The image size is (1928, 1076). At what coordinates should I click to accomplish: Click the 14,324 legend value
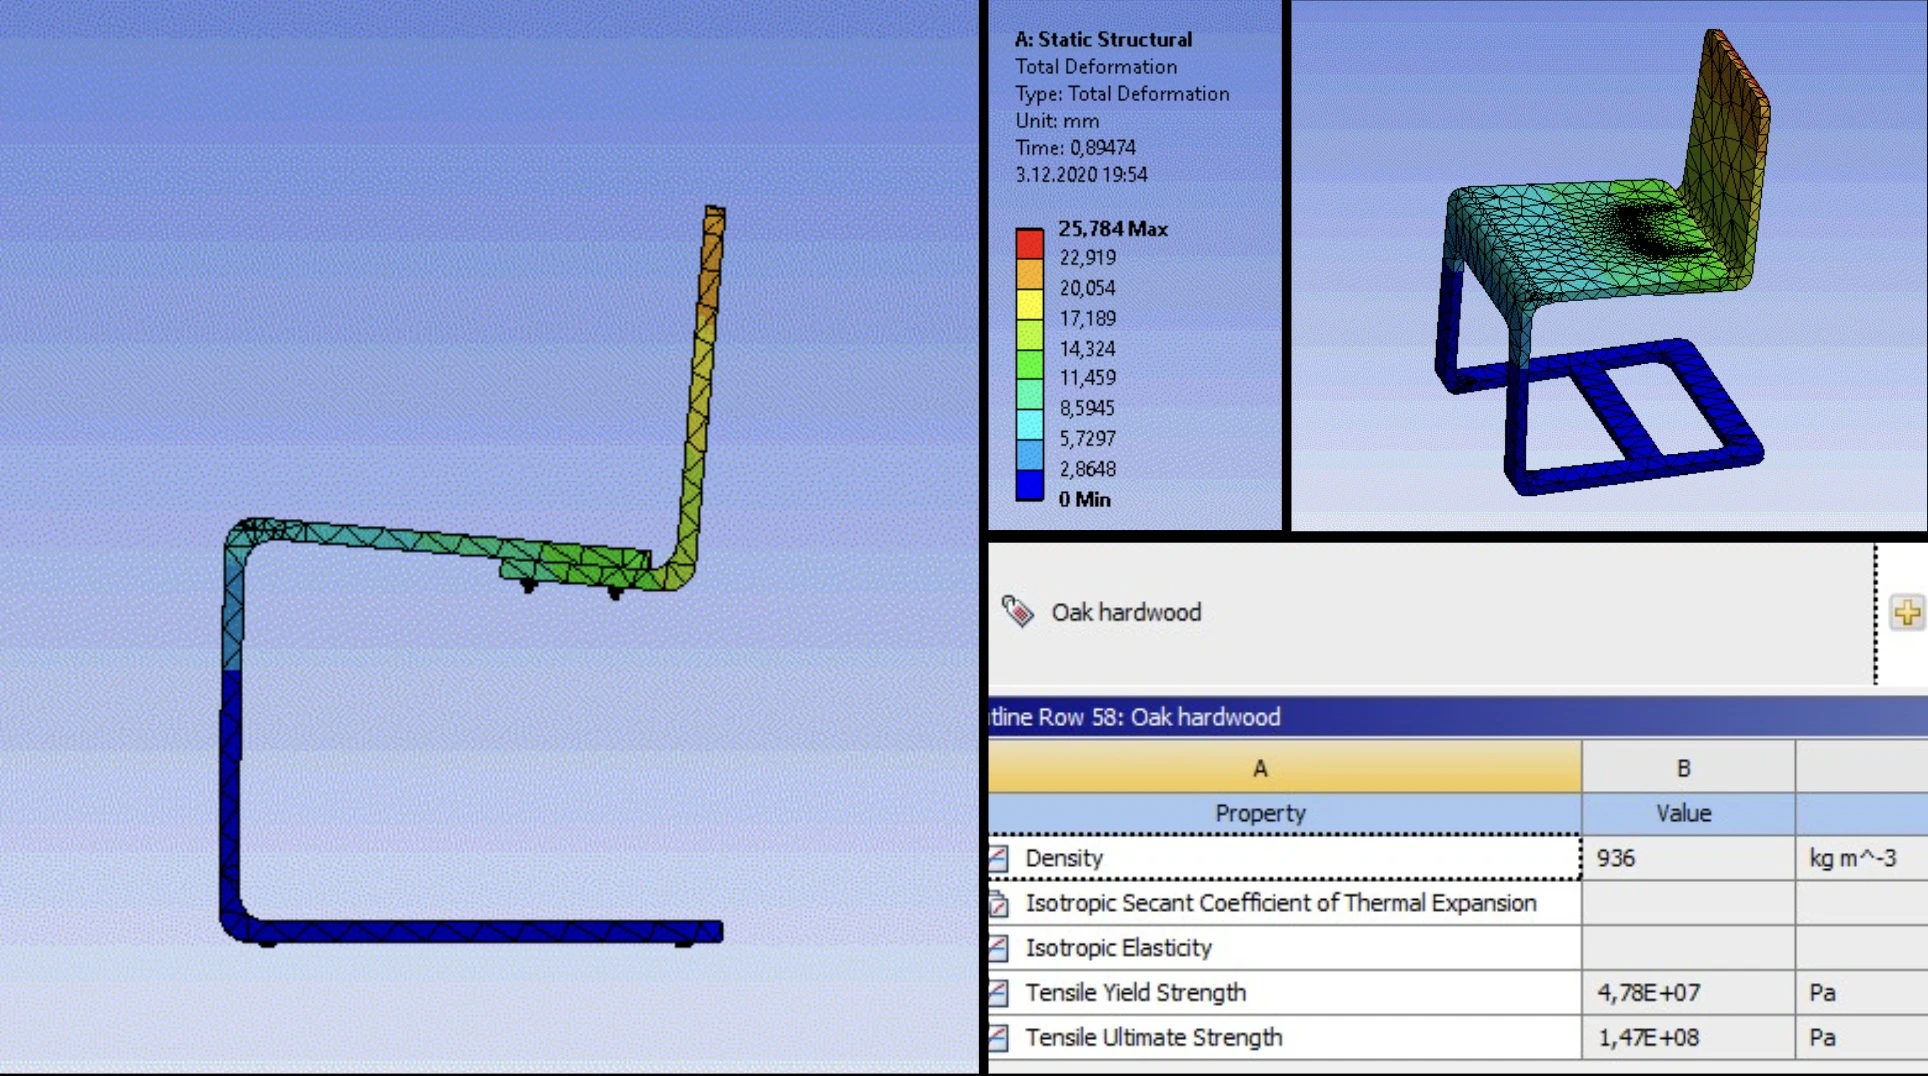(x=1087, y=349)
